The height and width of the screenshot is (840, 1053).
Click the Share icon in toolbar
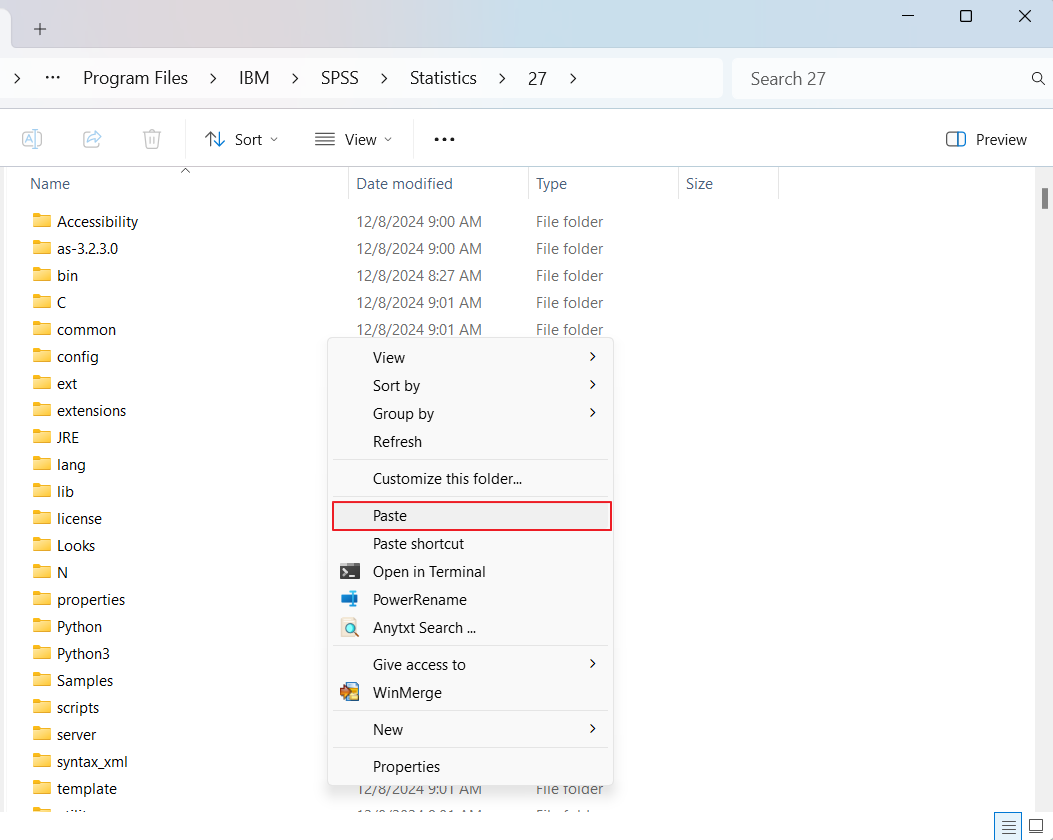tap(92, 139)
